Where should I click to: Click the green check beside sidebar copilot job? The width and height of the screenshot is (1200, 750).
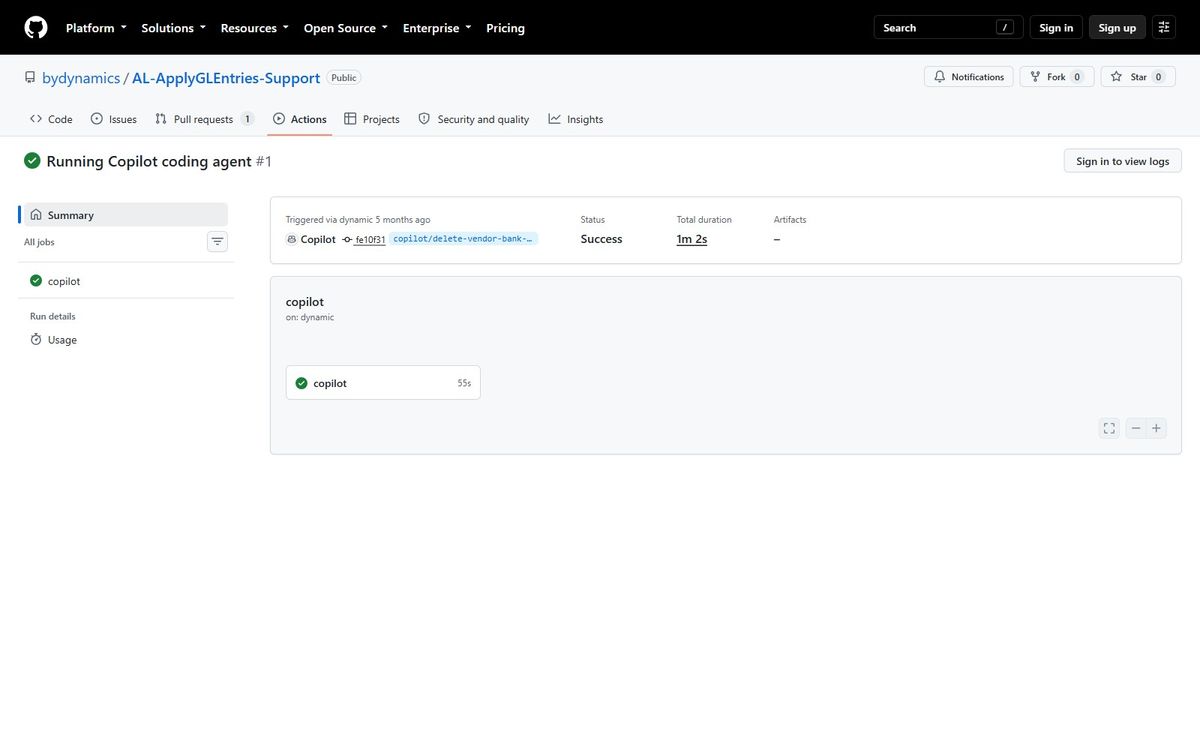click(x=36, y=281)
